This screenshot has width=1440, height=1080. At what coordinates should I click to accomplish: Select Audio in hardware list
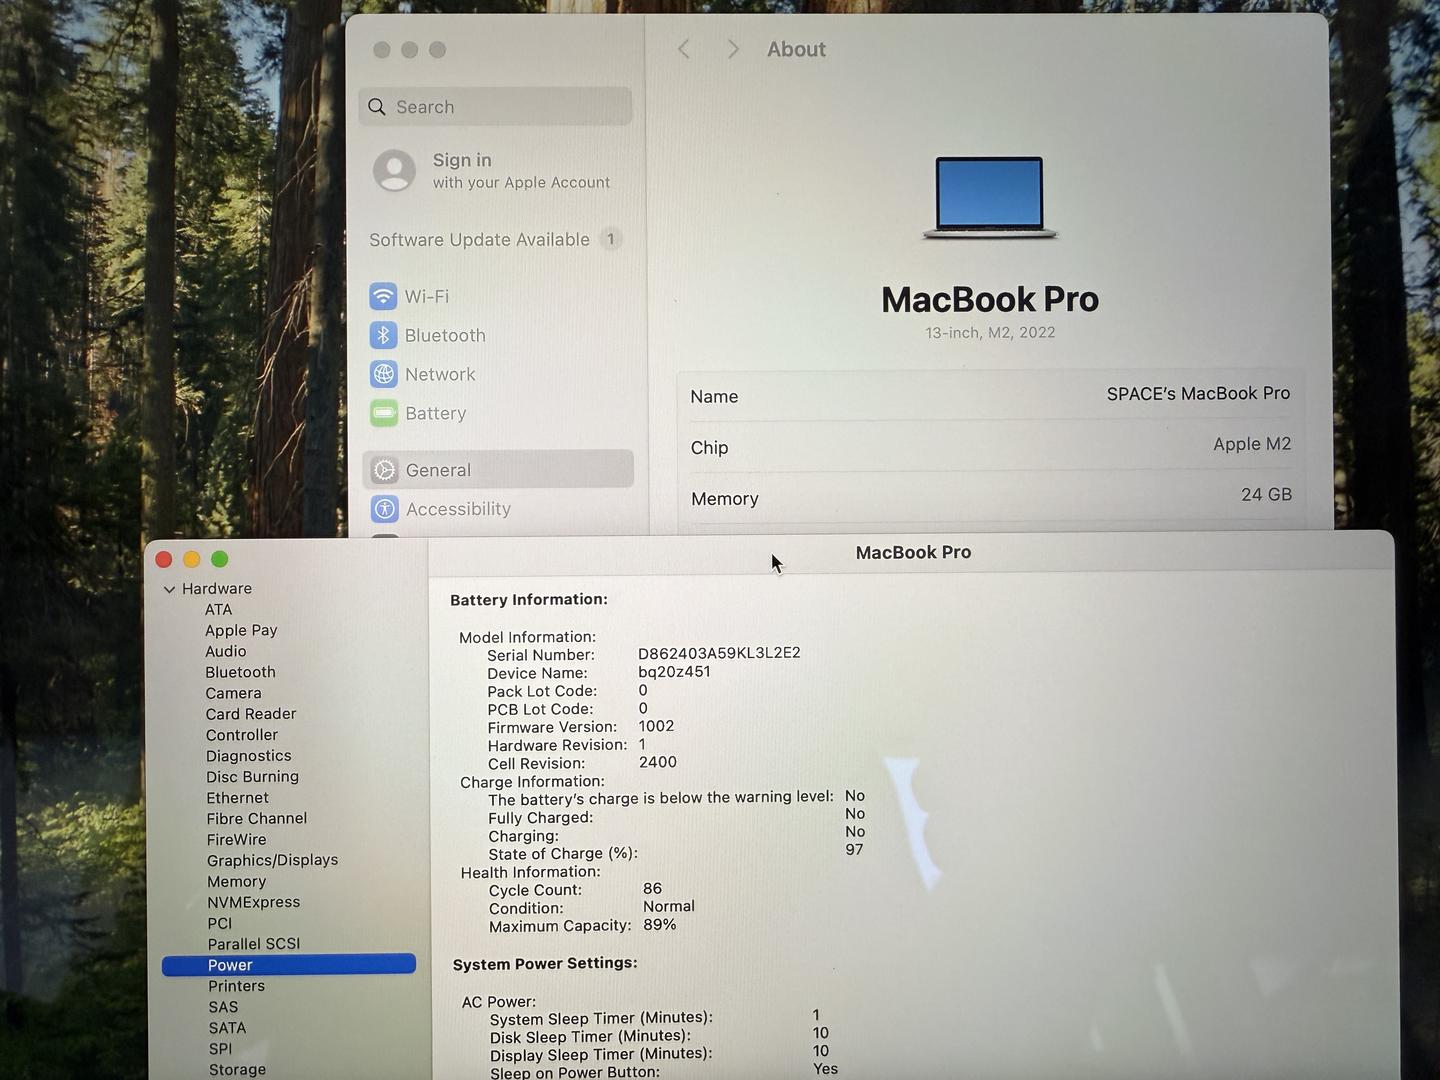coord(225,652)
